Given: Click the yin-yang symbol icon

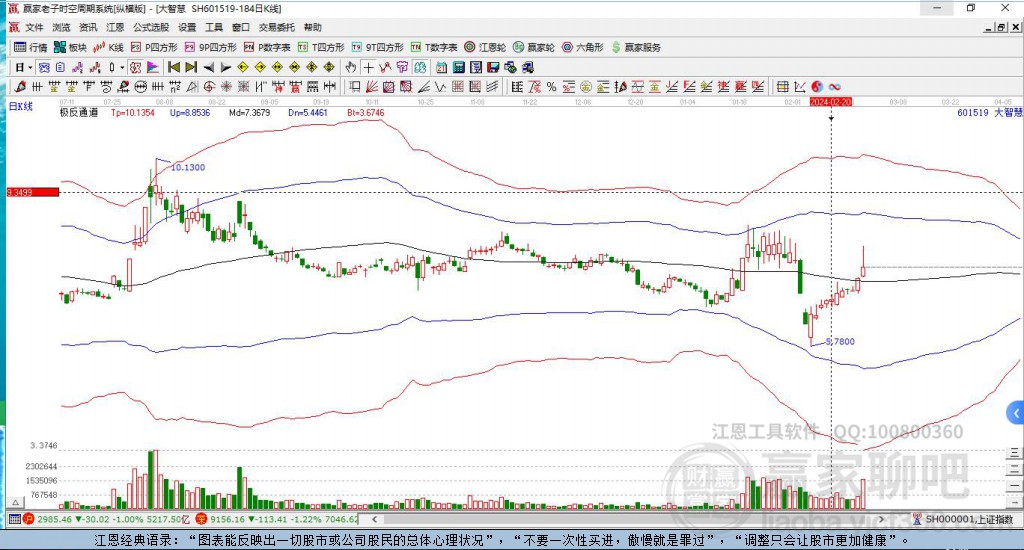Looking at the screenshot, I should click(x=817, y=86).
